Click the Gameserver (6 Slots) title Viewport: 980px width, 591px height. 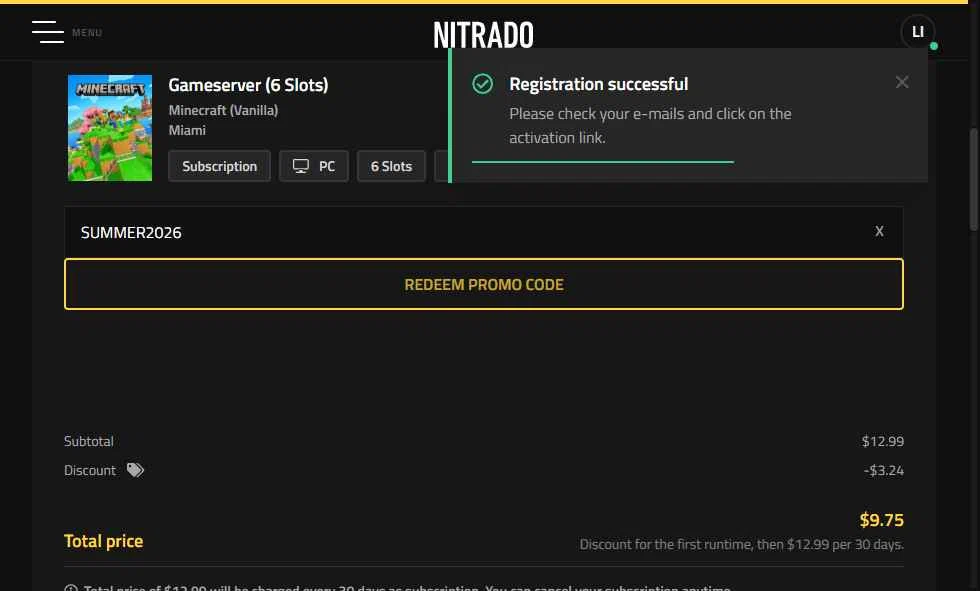tap(248, 85)
